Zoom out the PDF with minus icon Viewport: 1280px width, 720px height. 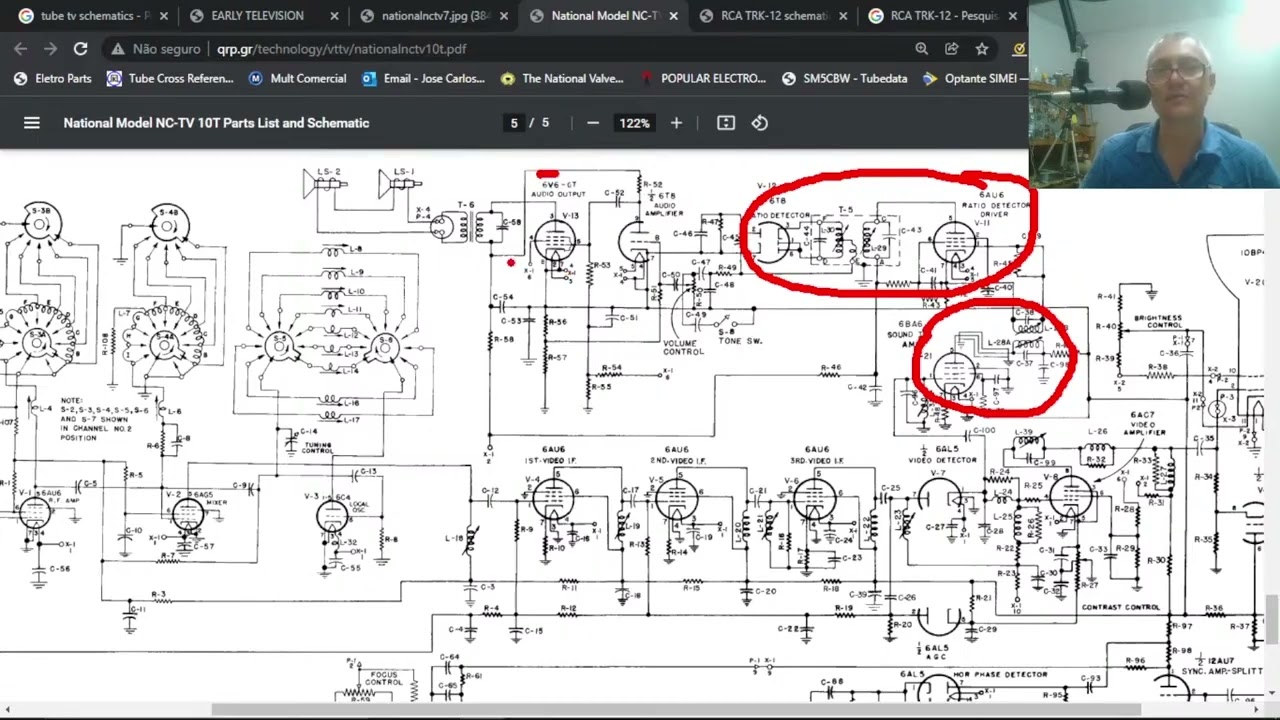point(593,123)
